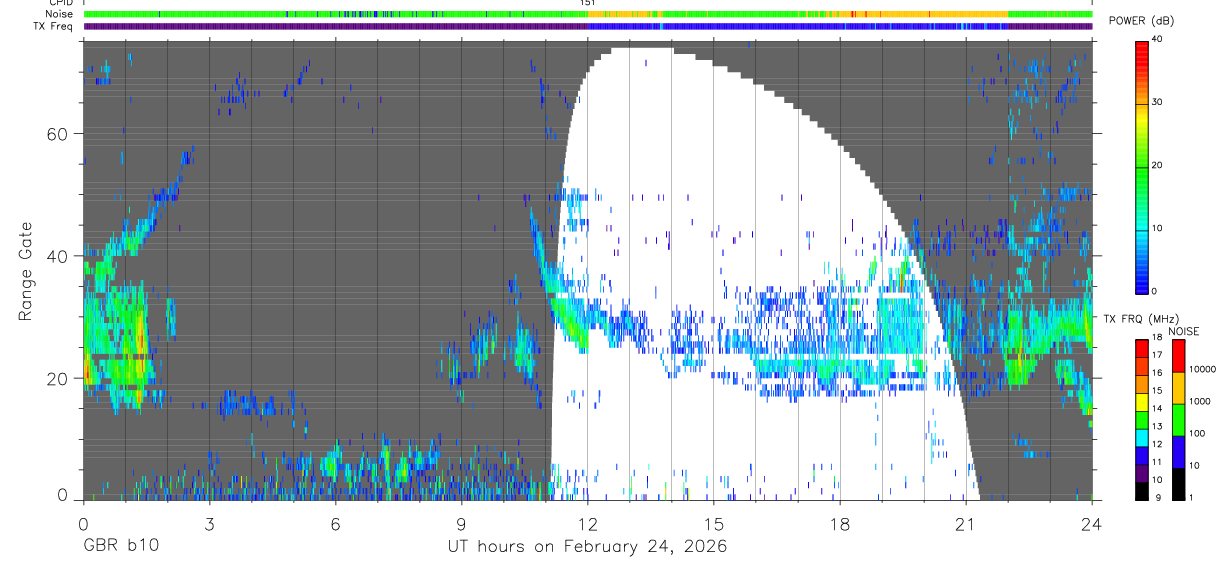
Task: Click the 'POWER (dB)' legend title
Action: click(x=1141, y=21)
